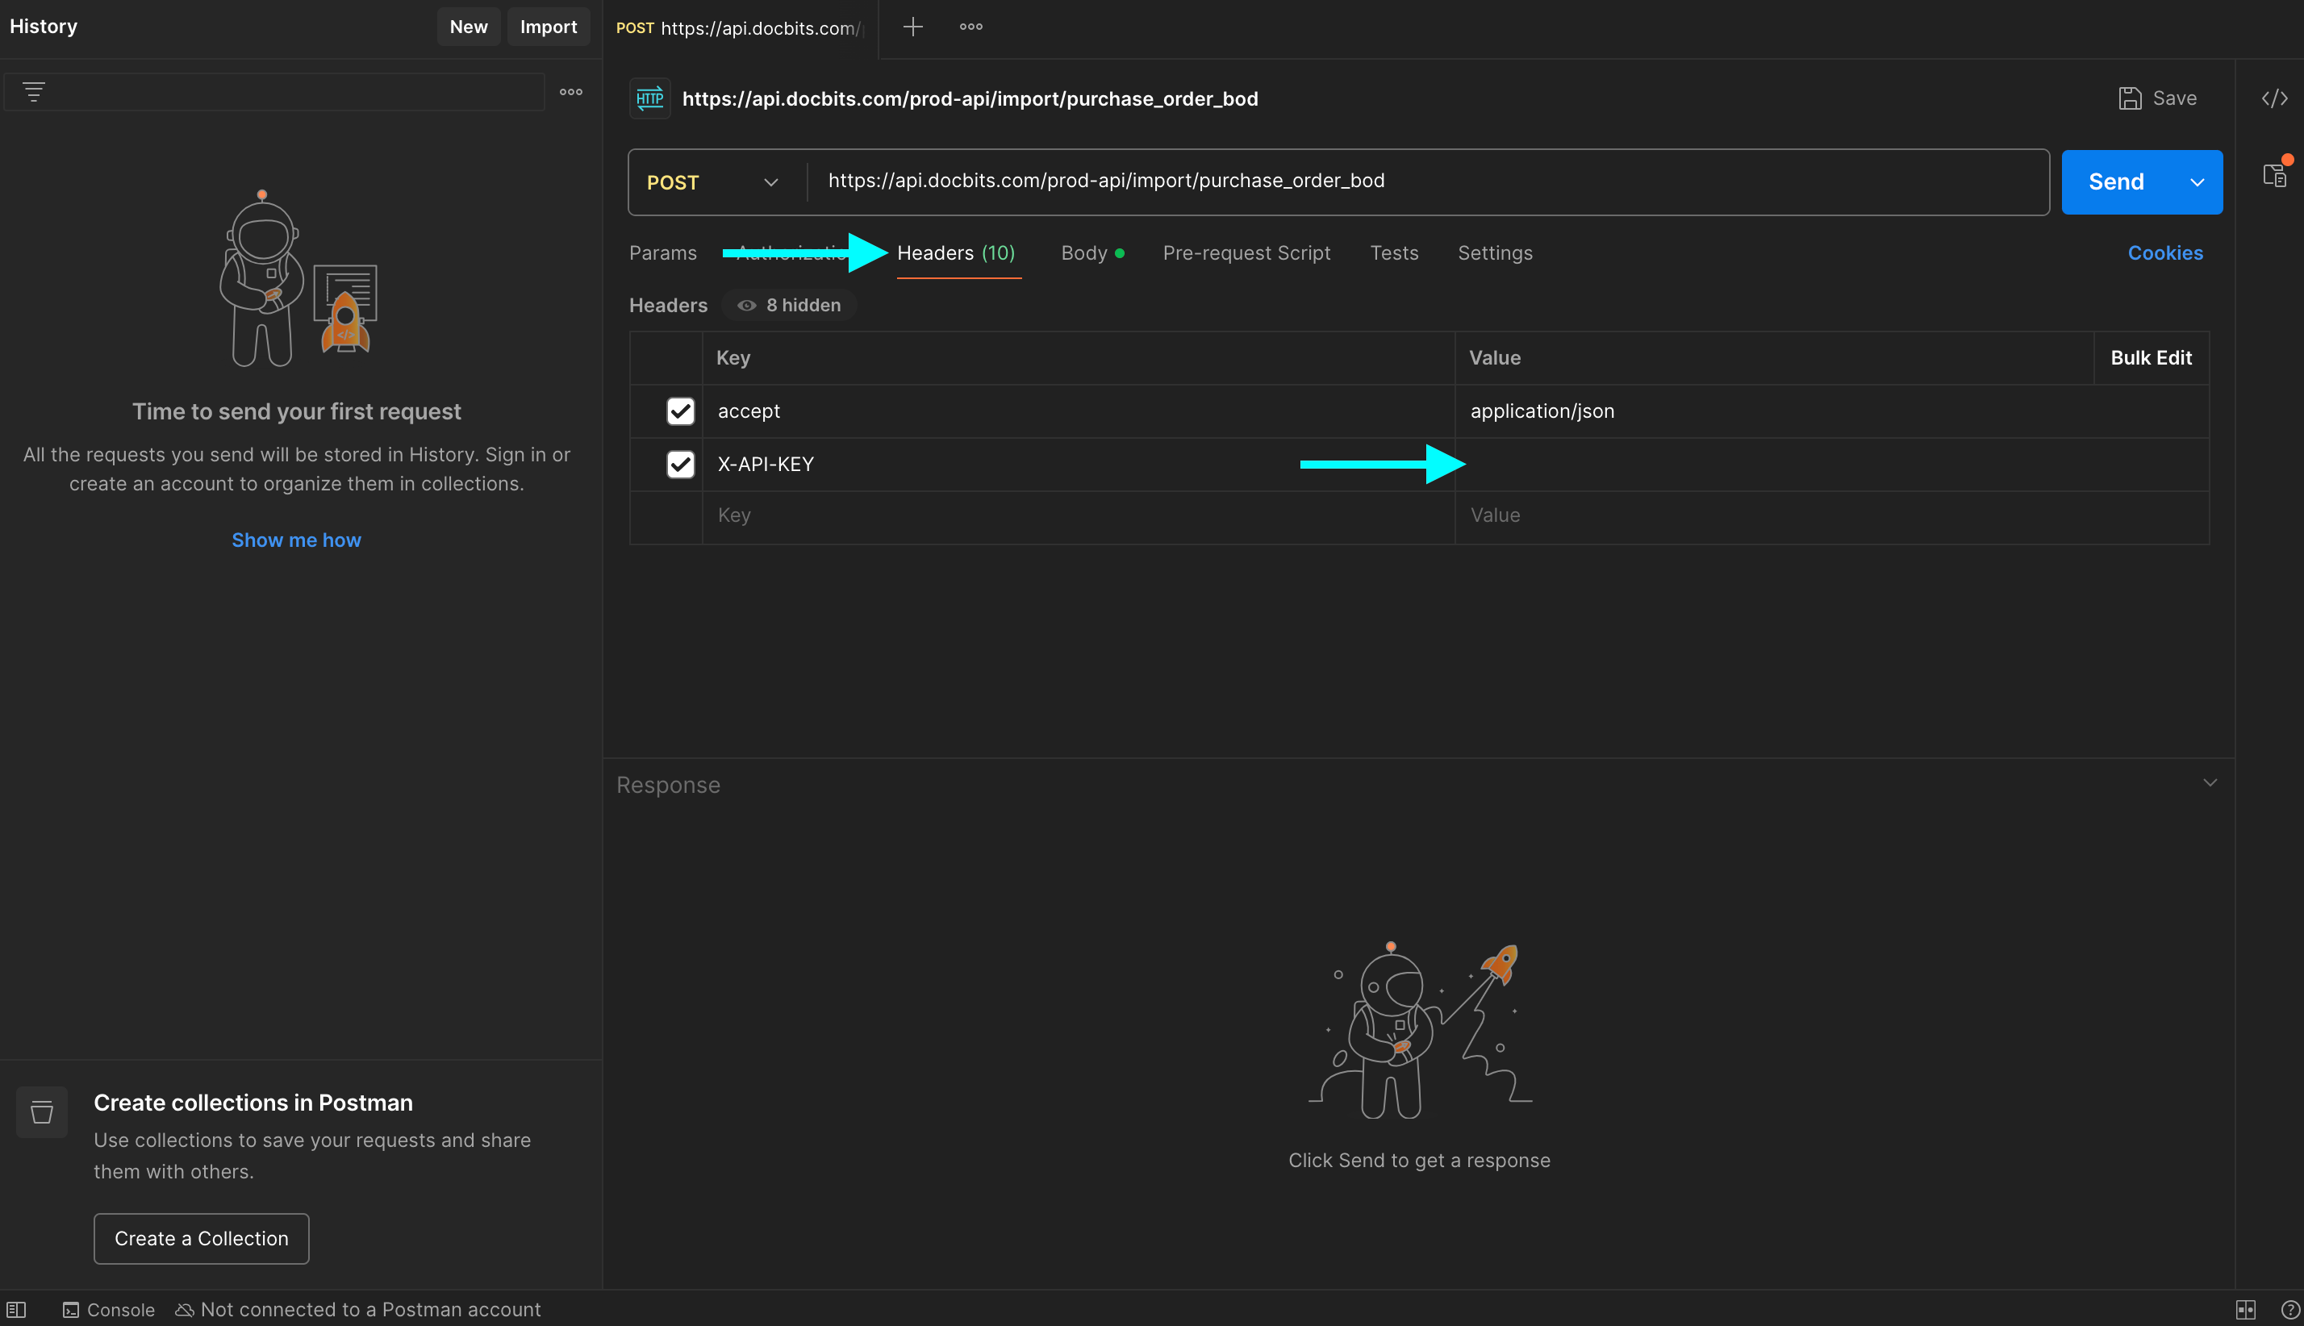Open the two-pane layout icon
Image resolution: width=2304 pixels, height=1326 pixels.
click(x=2245, y=1309)
